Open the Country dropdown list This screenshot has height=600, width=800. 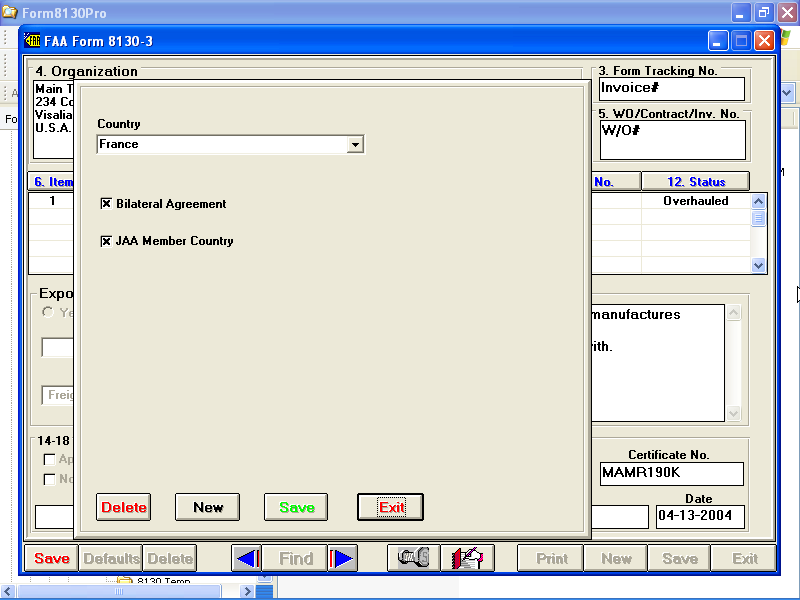tap(354, 145)
